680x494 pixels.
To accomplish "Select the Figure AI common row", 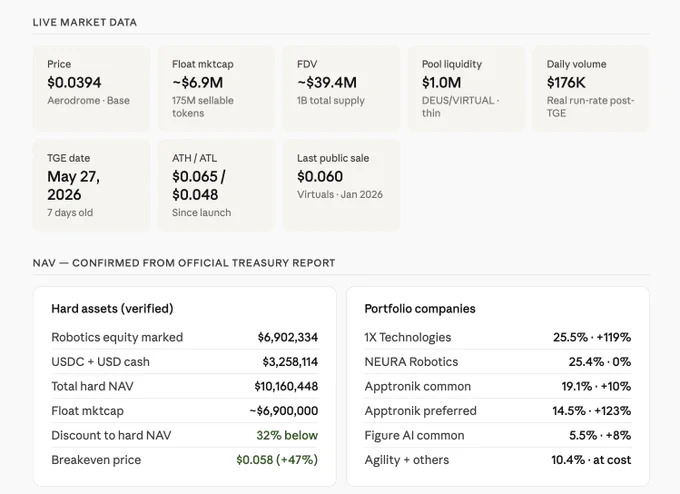I will [498, 435].
